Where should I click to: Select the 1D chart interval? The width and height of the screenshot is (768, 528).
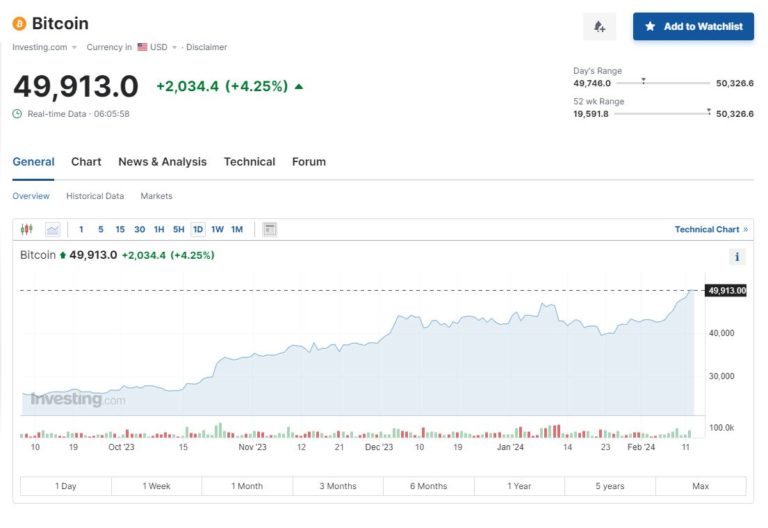[198, 229]
